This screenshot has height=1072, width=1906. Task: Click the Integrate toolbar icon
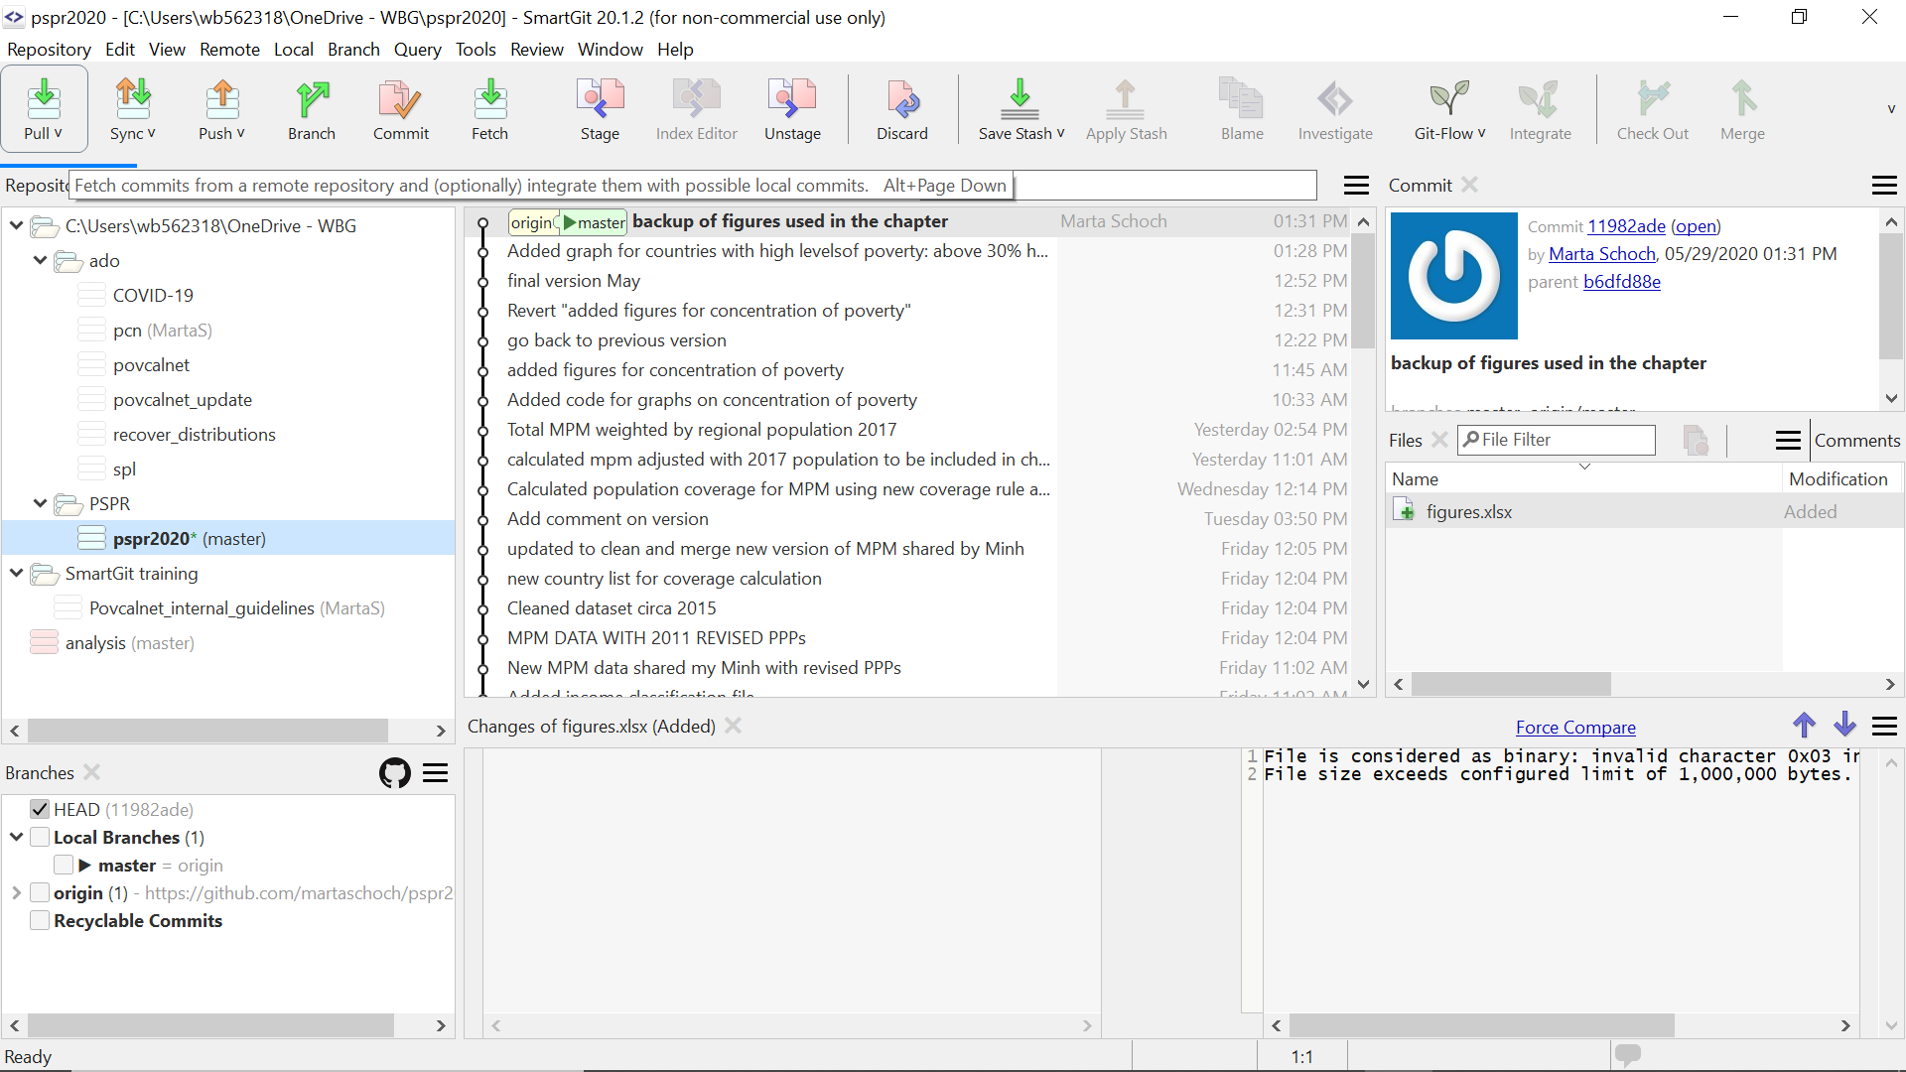(1540, 99)
